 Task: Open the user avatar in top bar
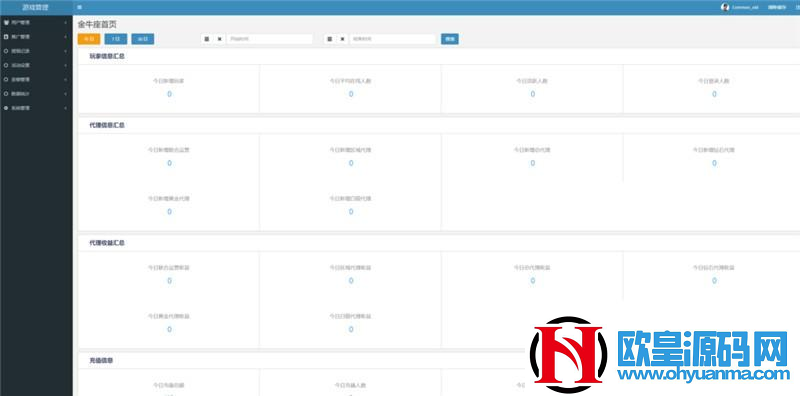click(x=725, y=7)
